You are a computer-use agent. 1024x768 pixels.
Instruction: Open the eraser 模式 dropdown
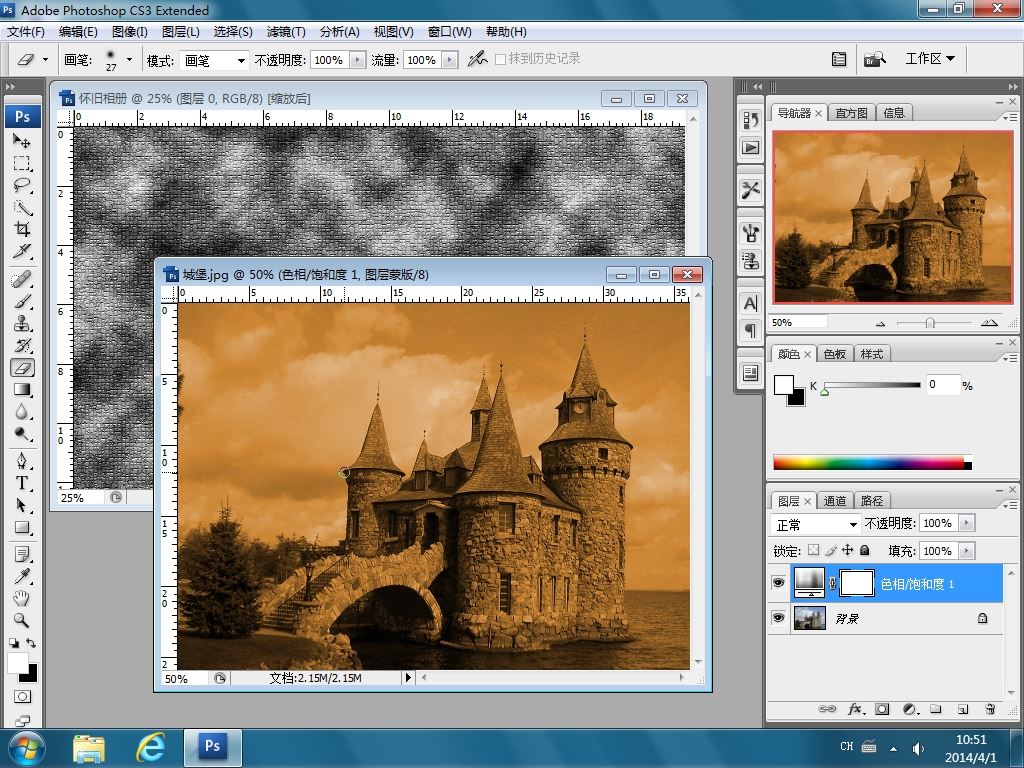(214, 61)
